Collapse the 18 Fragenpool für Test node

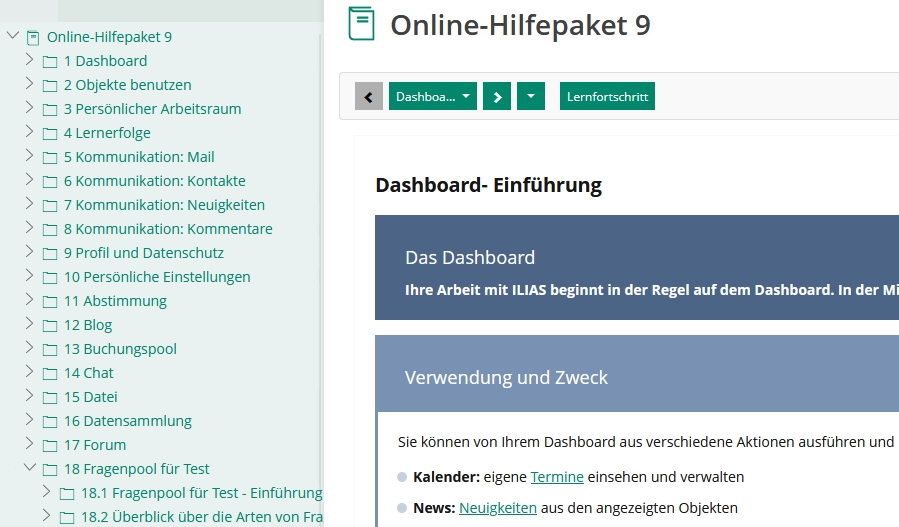click(29, 467)
